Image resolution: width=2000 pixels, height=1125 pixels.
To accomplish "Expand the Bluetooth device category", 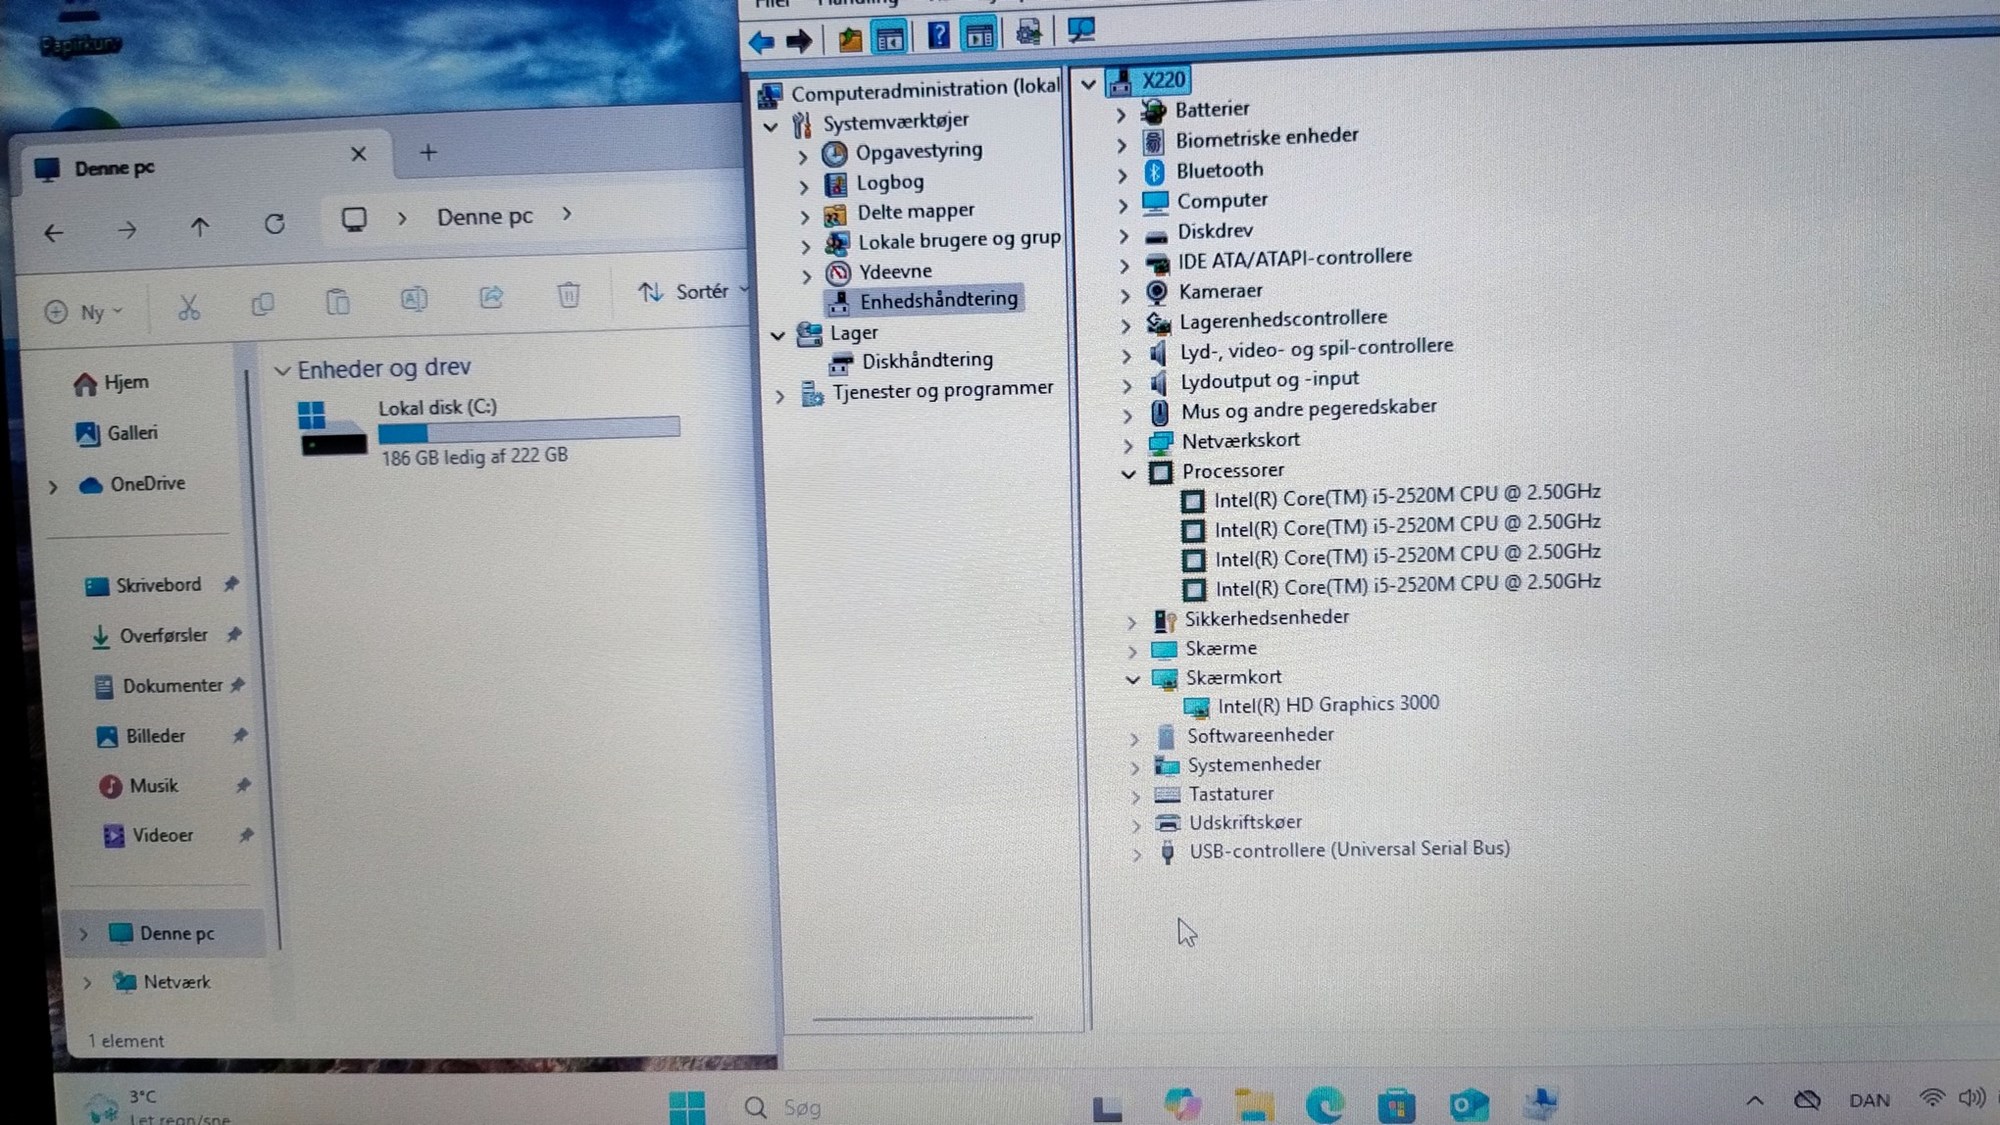I will [x=1122, y=175].
